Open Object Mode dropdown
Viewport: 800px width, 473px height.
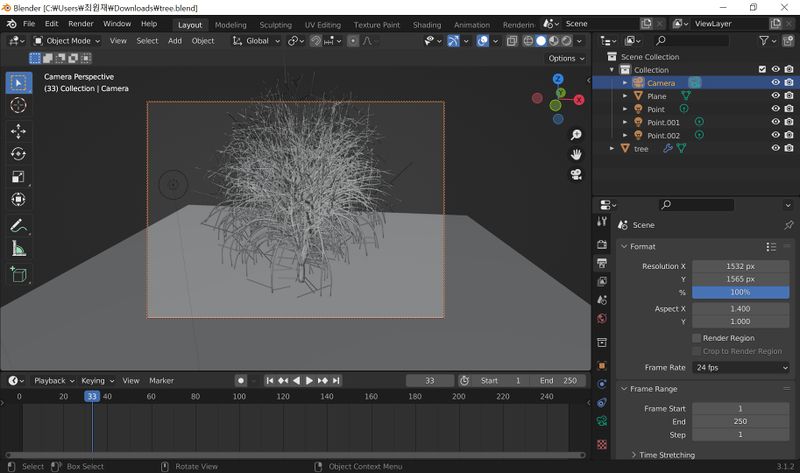pyautogui.click(x=67, y=41)
